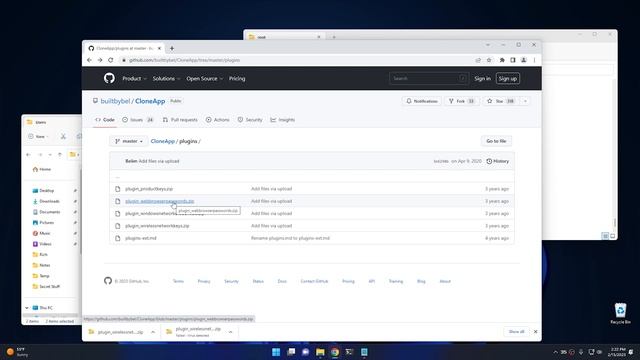Click the Sign up button

508,78
